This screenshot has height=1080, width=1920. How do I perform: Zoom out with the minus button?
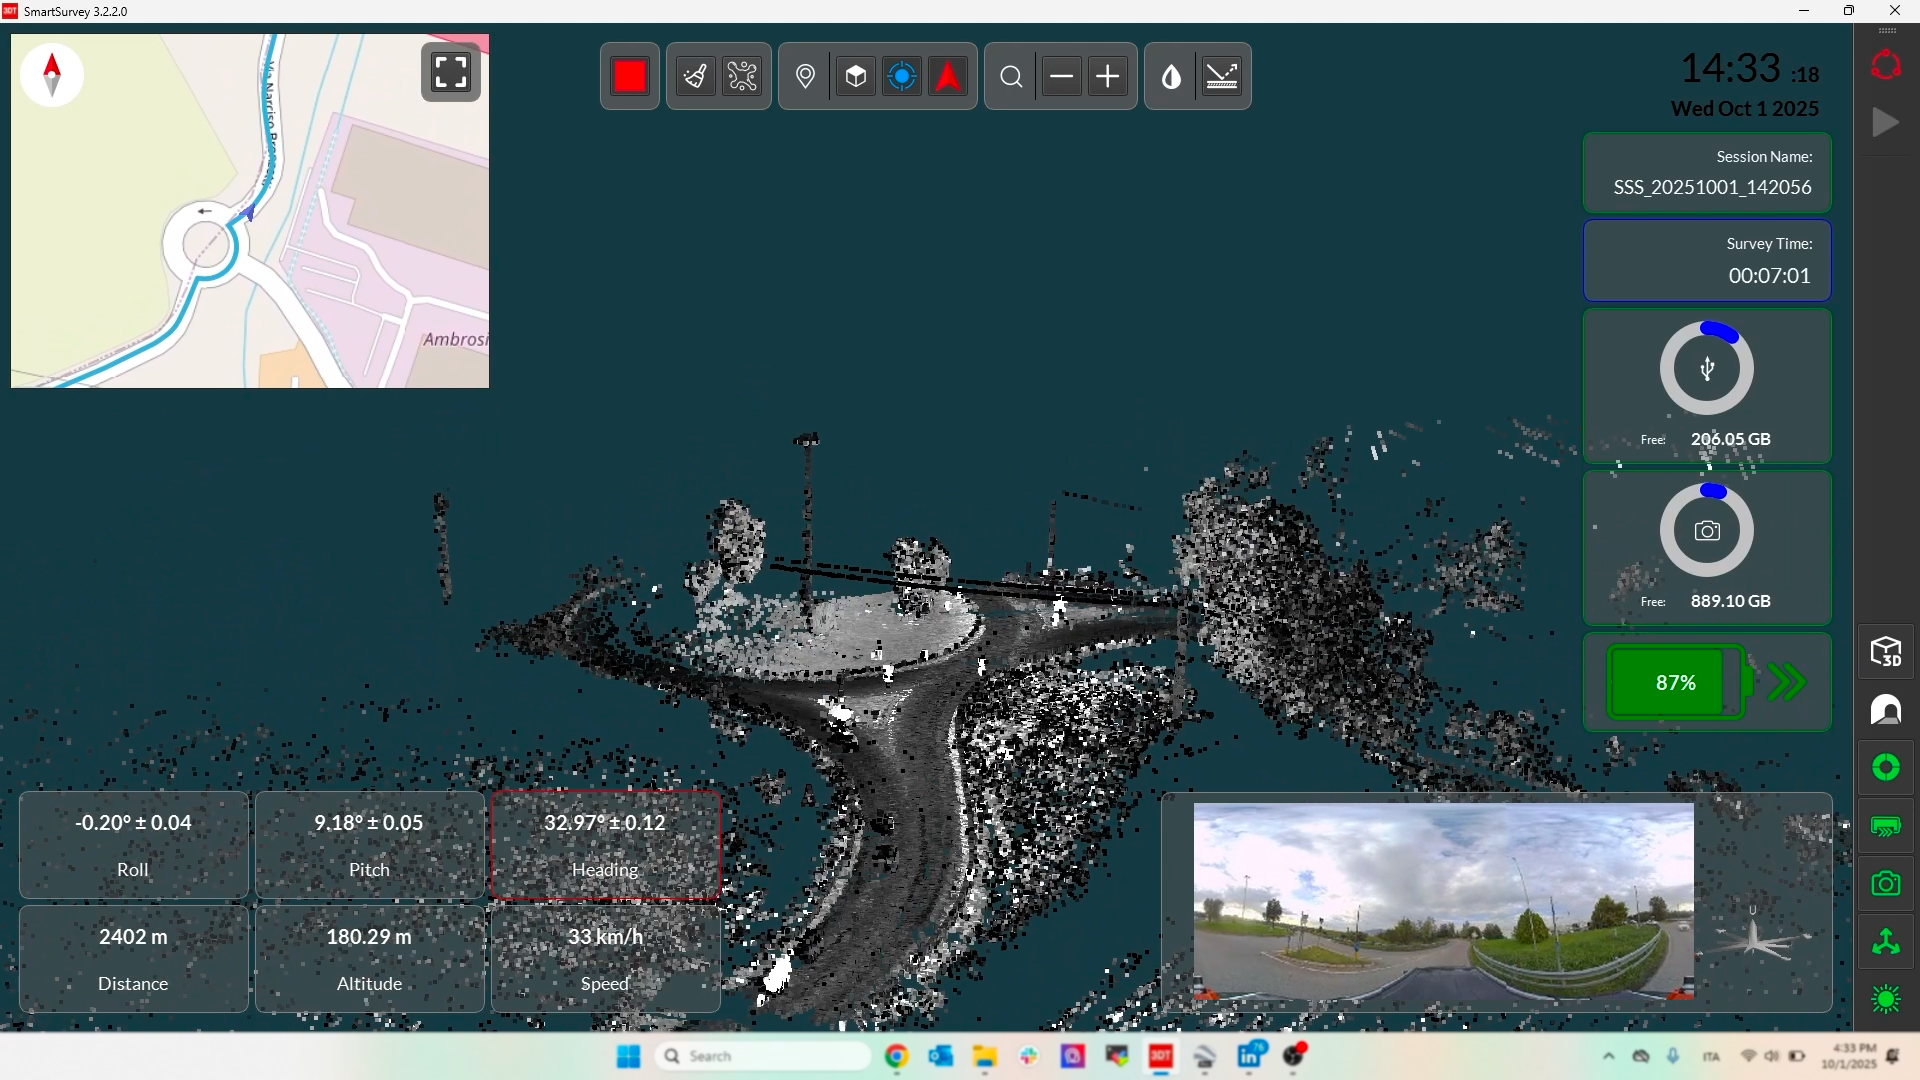click(x=1062, y=76)
